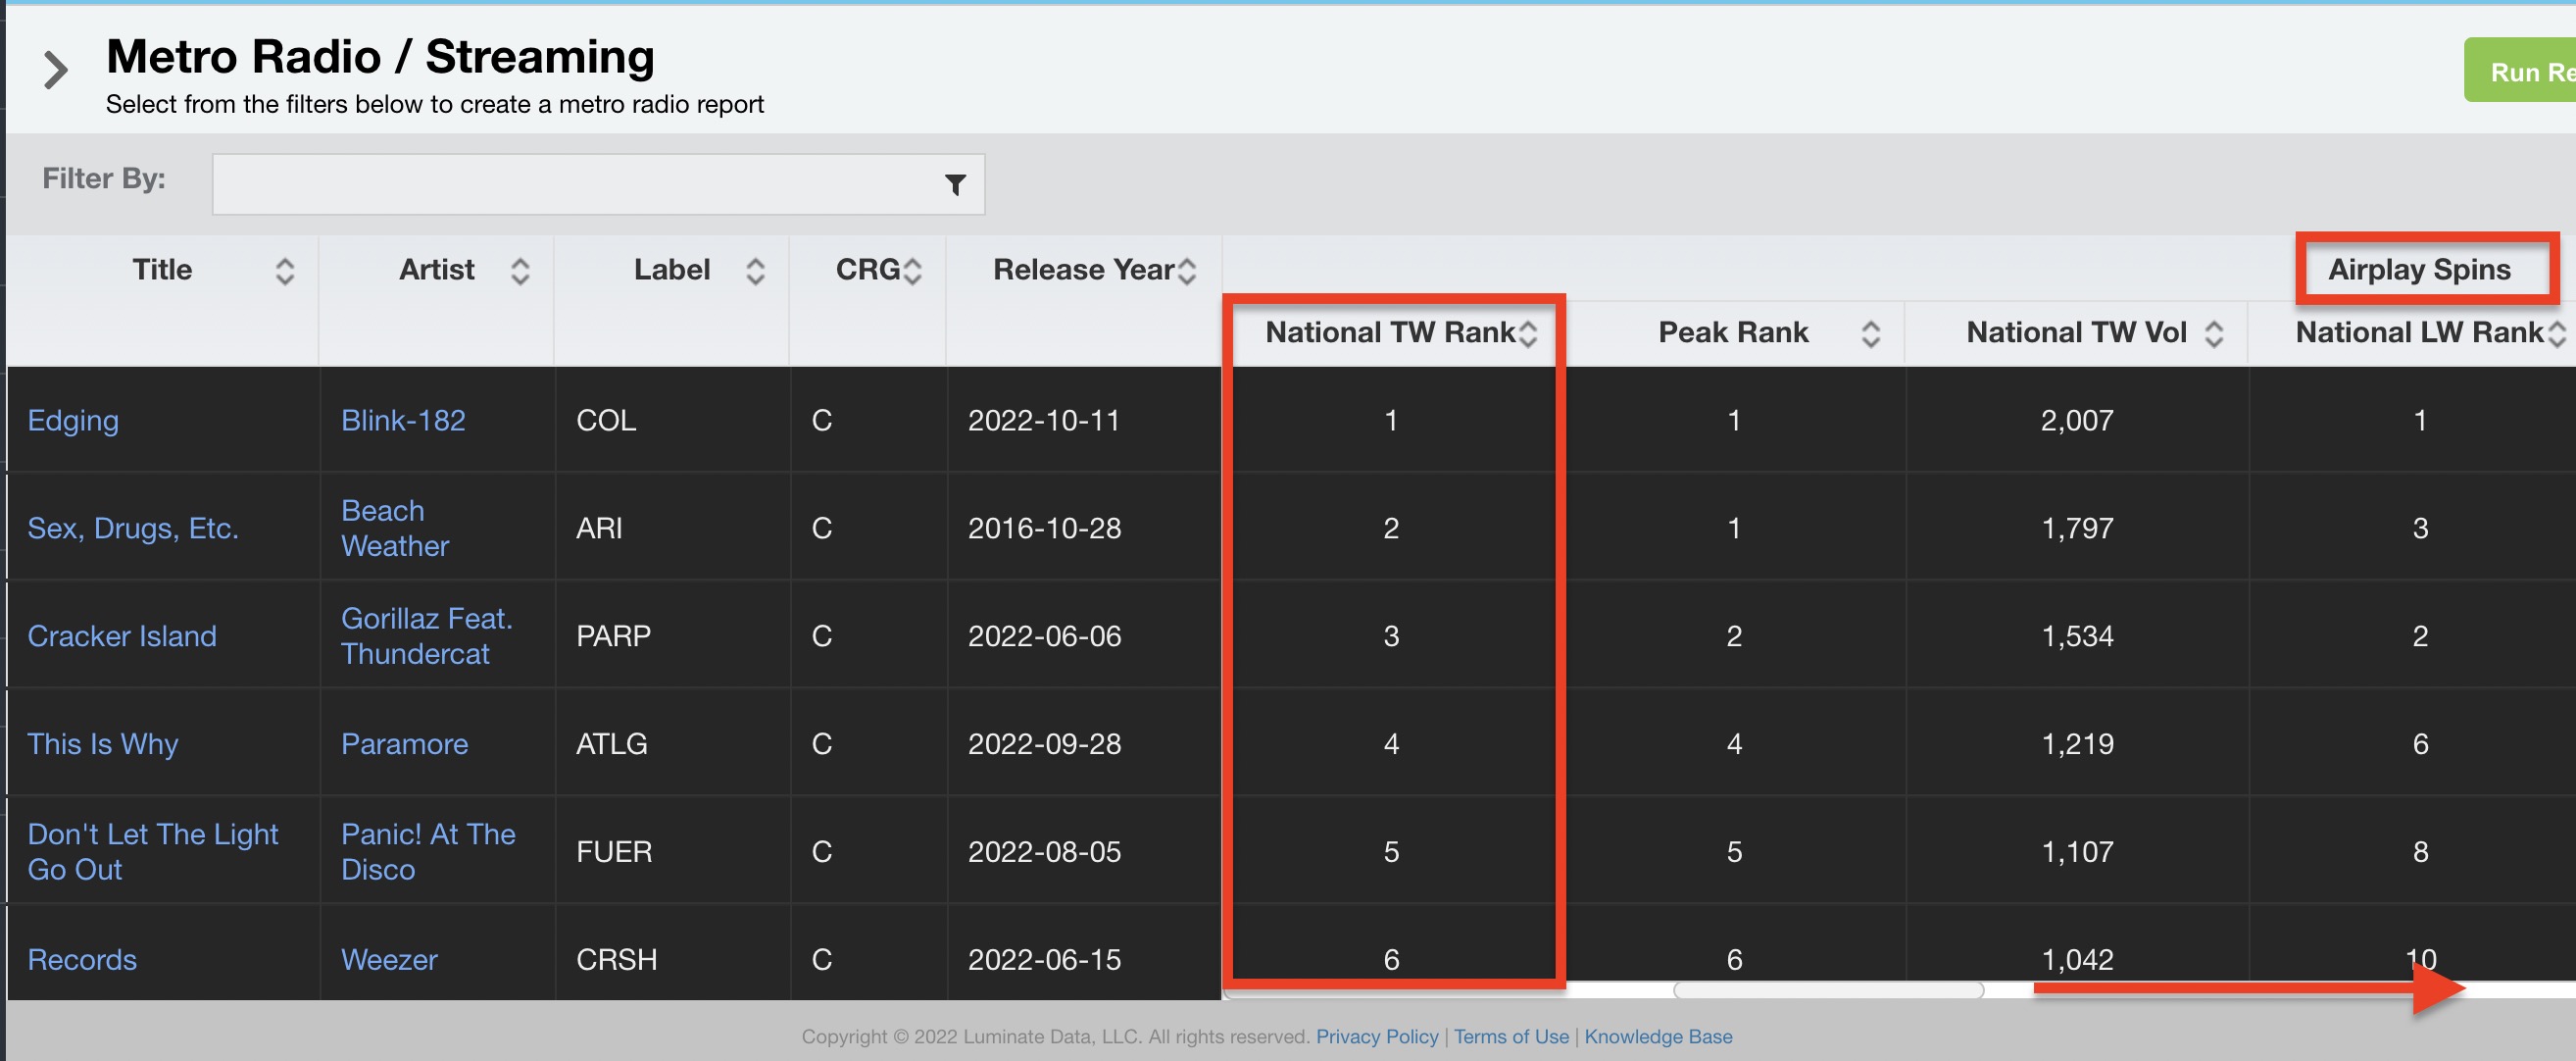
Task: Select the 1,534 TW volume cell
Action: coord(2077,636)
